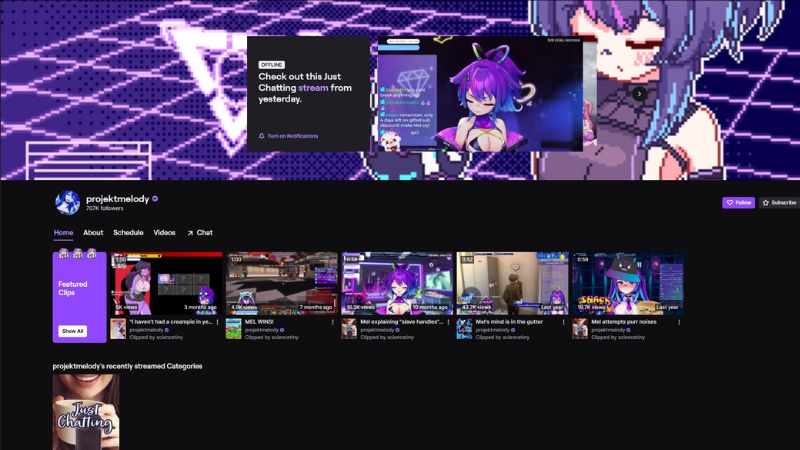Click the 707K followers text
This screenshot has width=800, height=450.
105,209
